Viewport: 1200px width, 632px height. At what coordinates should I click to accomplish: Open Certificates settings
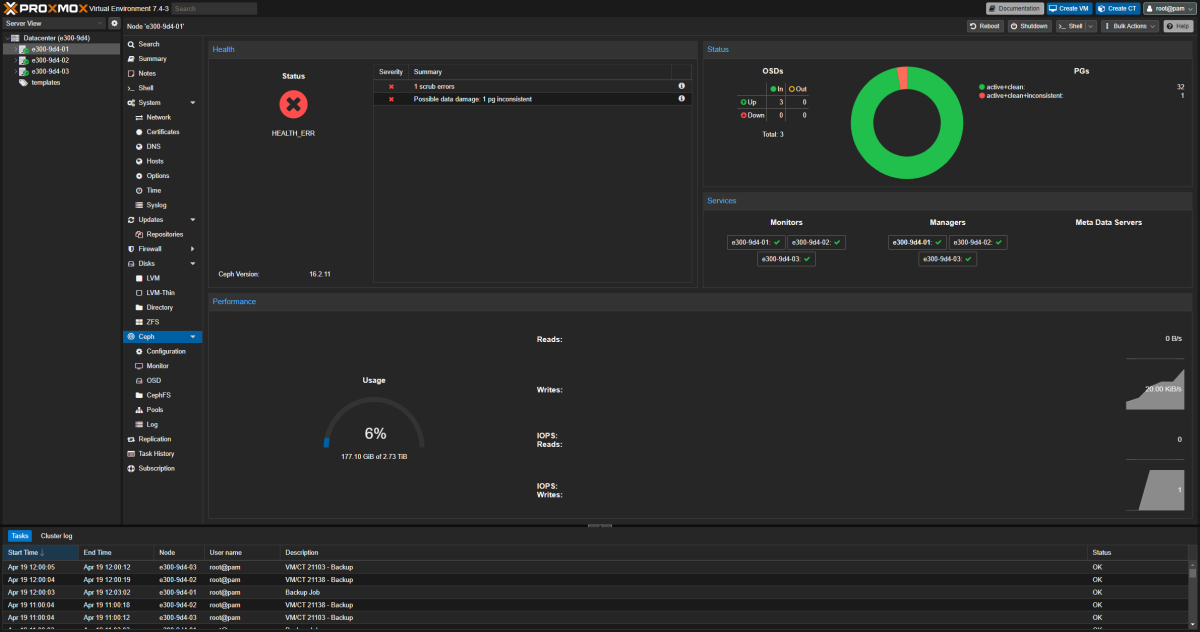point(162,132)
